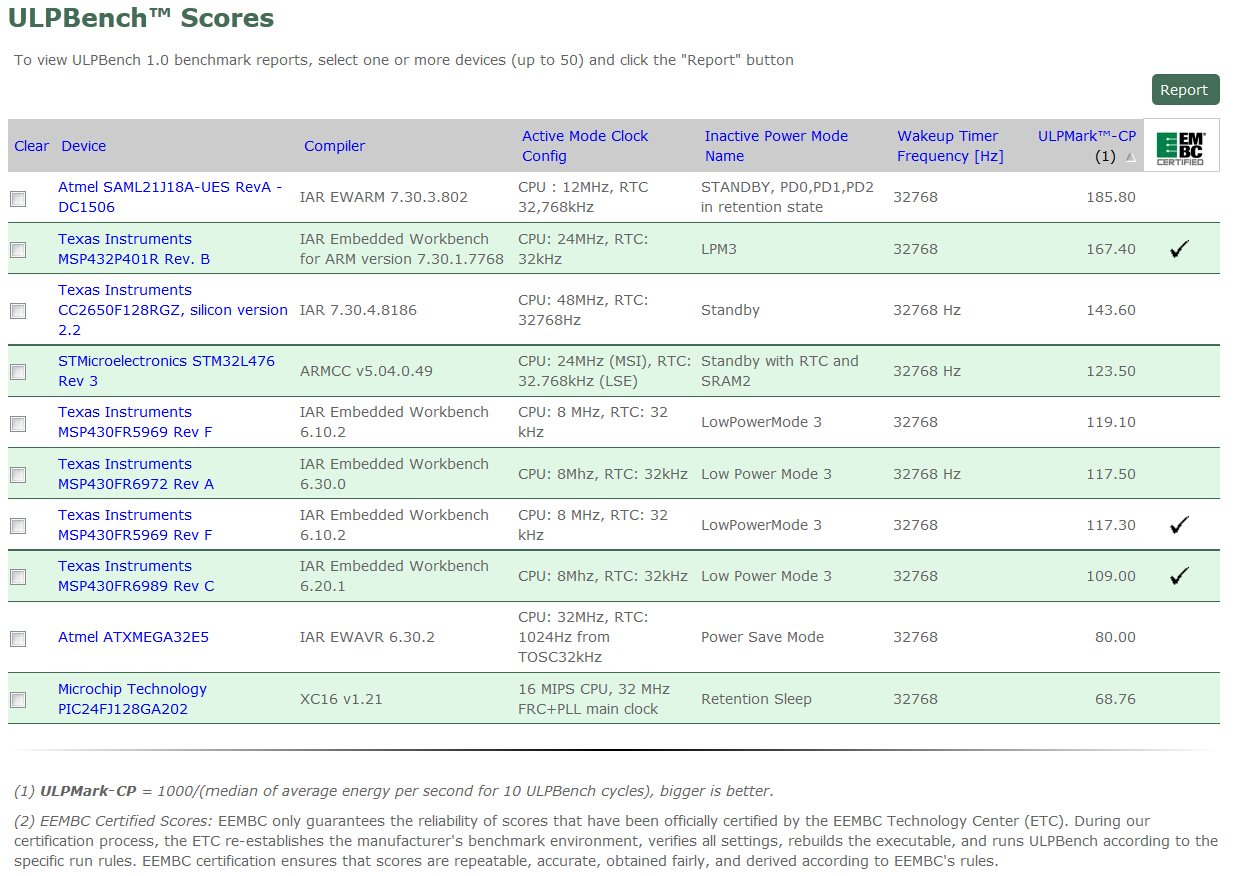The width and height of the screenshot is (1235, 876).
Task: Click the EEMBC Certified logo header
Action: 1181,146
